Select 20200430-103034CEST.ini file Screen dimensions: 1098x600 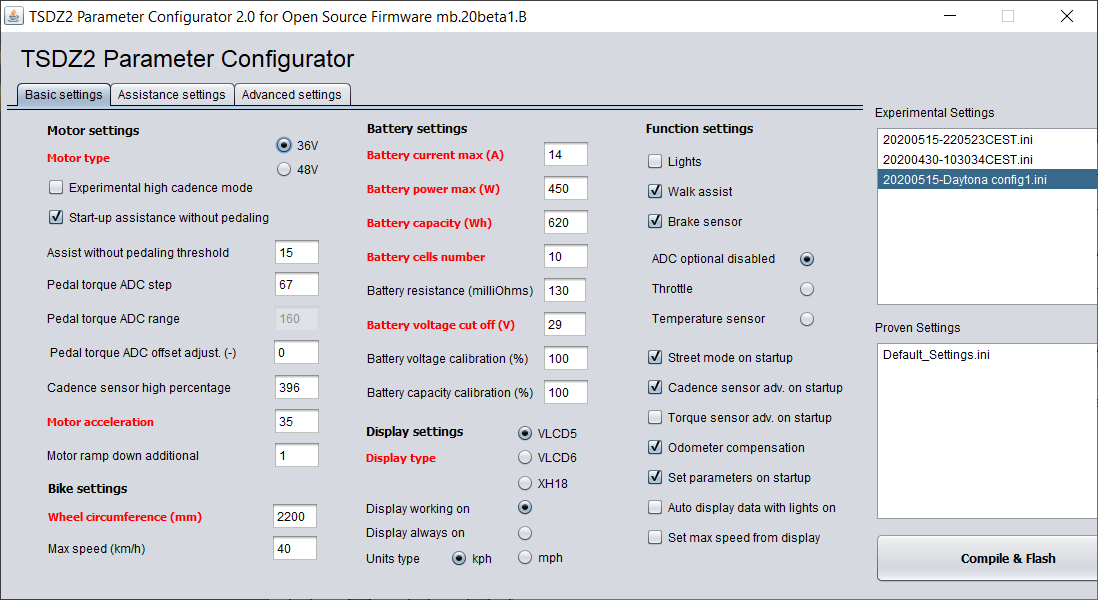pyautogui.click(x=987, y=160)
